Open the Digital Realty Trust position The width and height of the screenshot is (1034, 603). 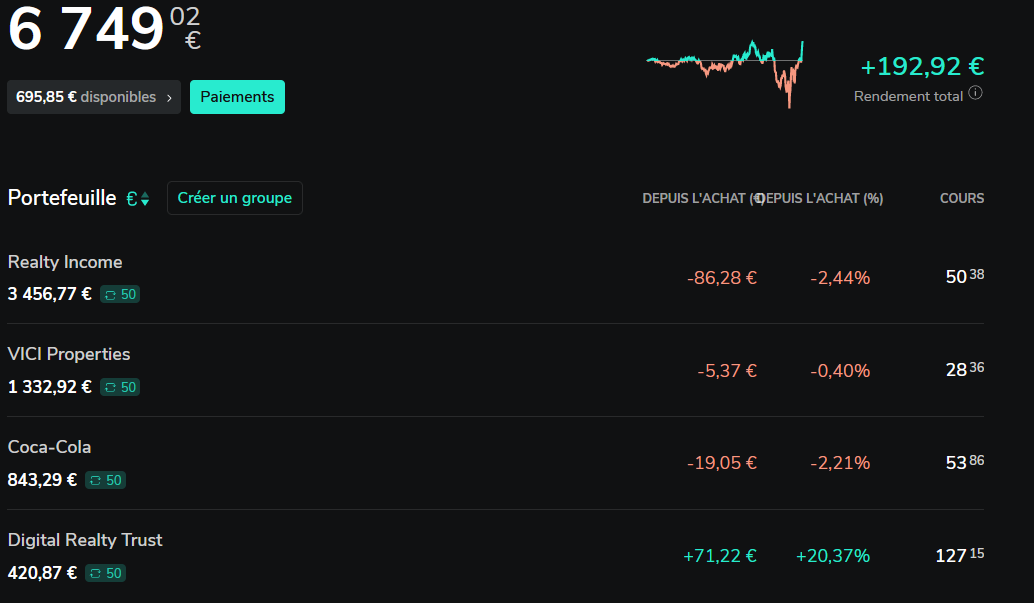click(x=495, y=556)
